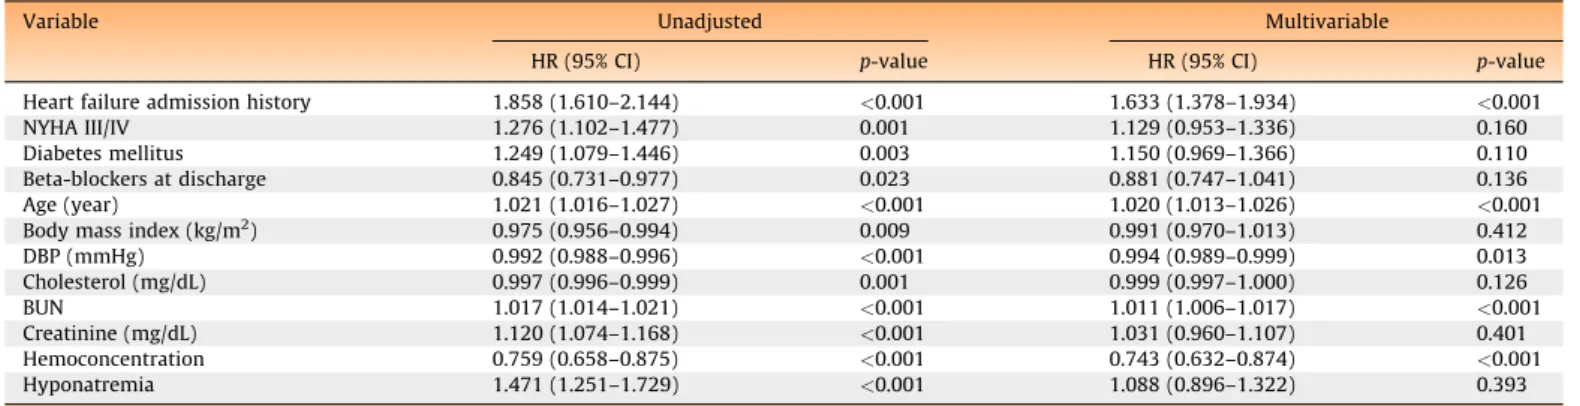Select the Multivariable column group header

tap(1327, 21)
